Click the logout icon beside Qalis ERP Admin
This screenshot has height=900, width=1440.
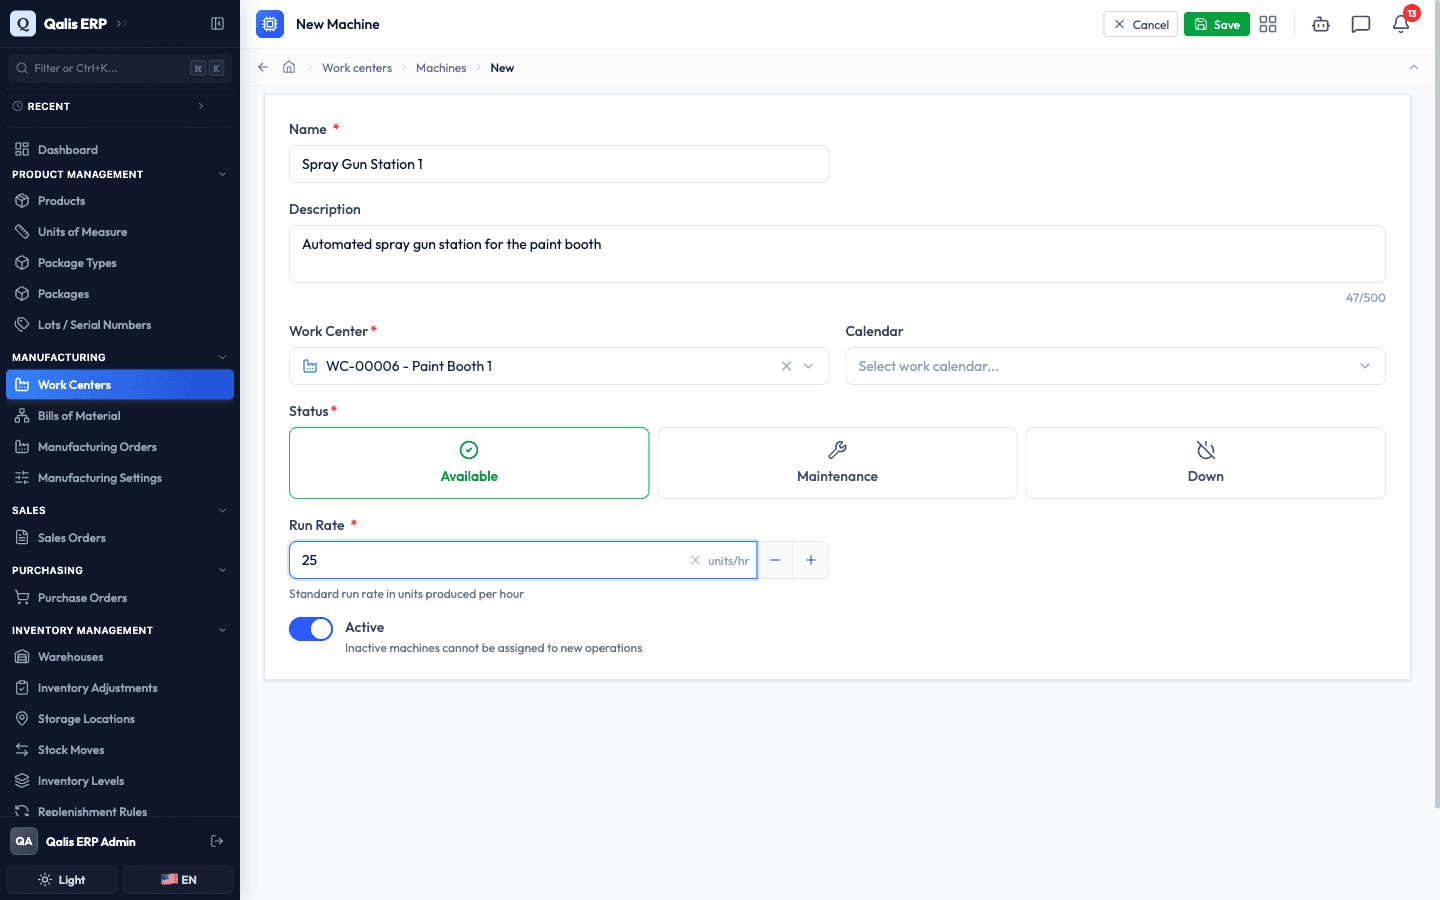[x=217, y=841]
